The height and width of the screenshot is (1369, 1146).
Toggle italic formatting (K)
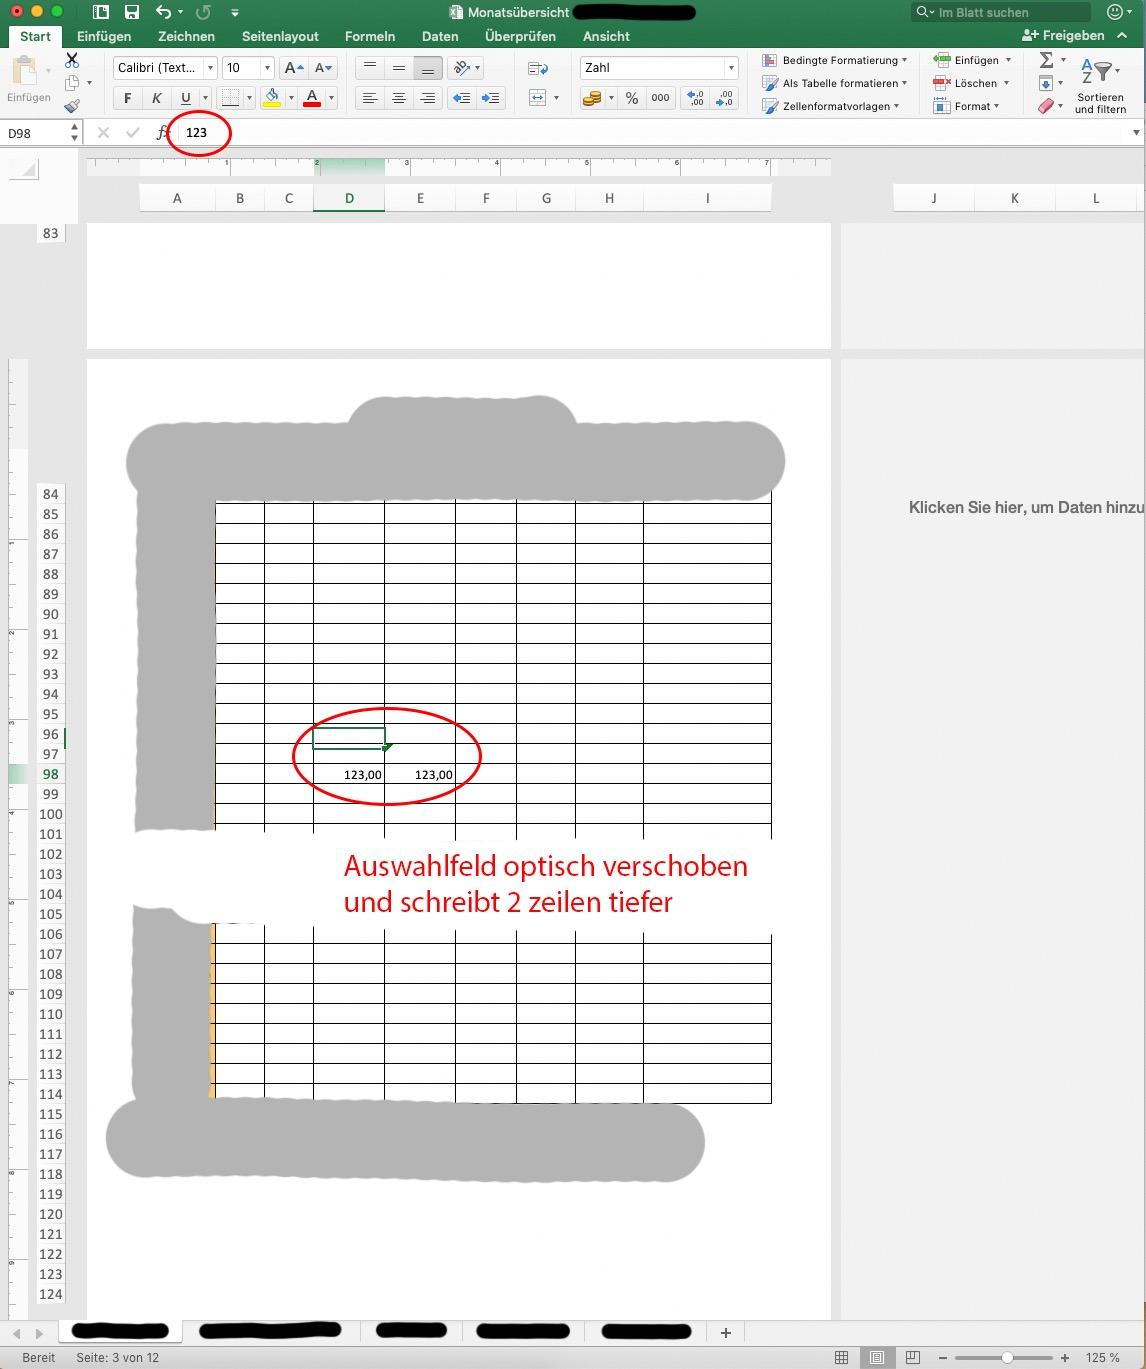click(x=156, y=98)
